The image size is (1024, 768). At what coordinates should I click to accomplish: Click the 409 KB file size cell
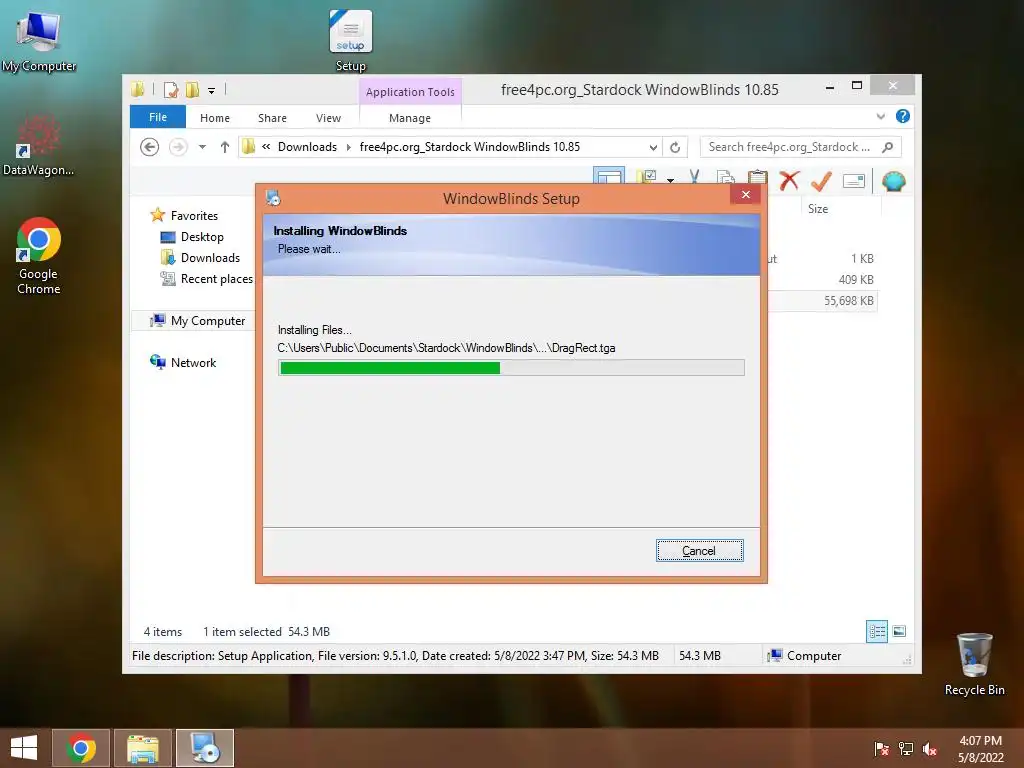(x=856, y=280)
